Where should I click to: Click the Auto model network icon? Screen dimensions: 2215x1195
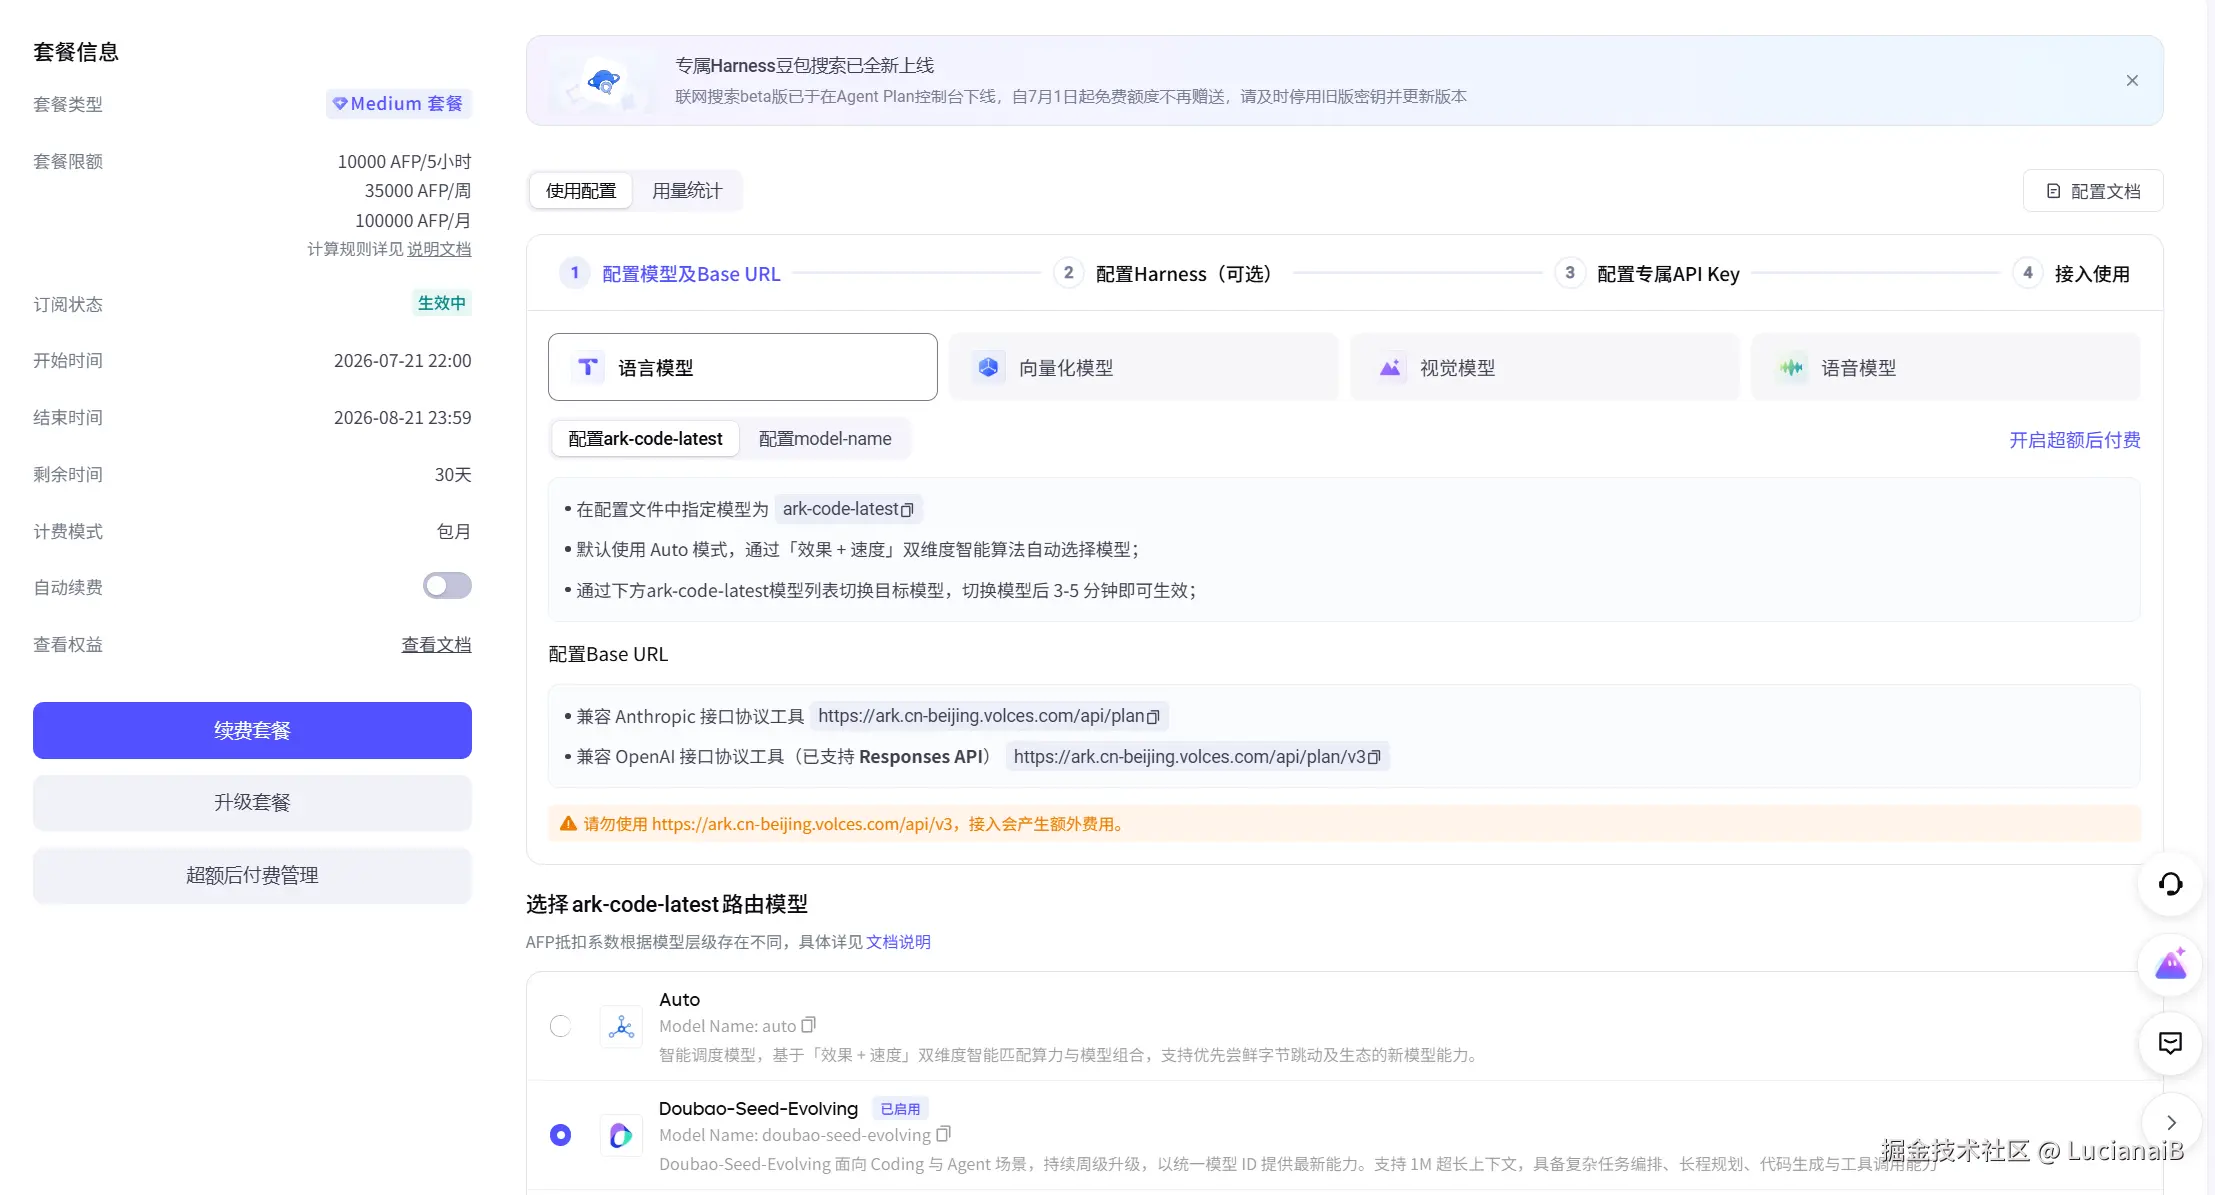coord(621,1027)
